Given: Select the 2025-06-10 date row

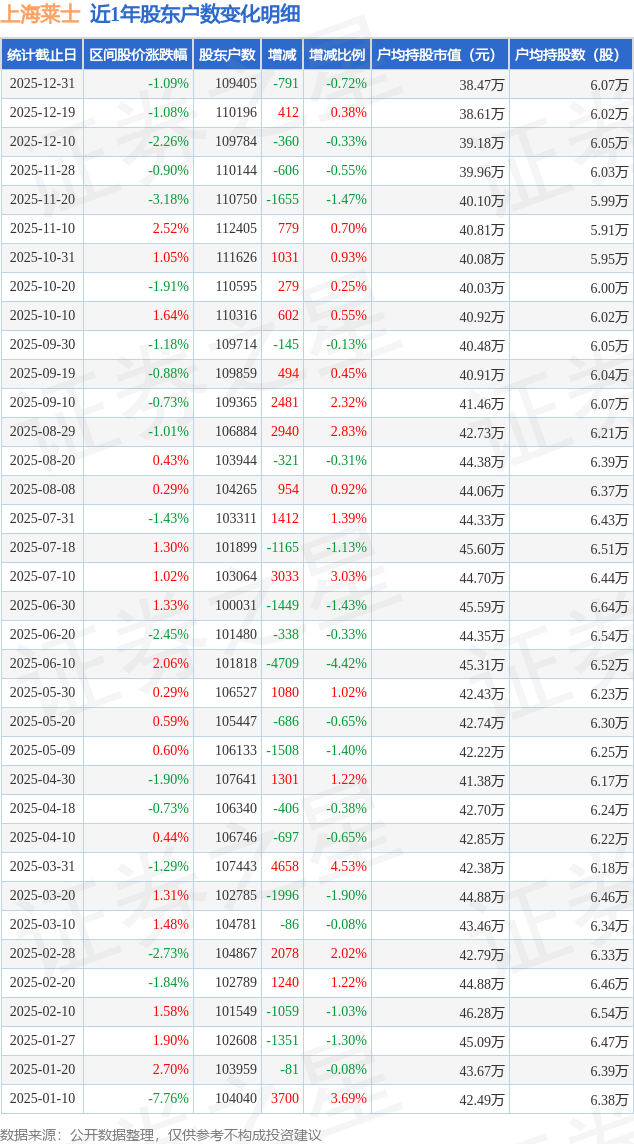Looking at the screenshot, I should pos(42,664).
